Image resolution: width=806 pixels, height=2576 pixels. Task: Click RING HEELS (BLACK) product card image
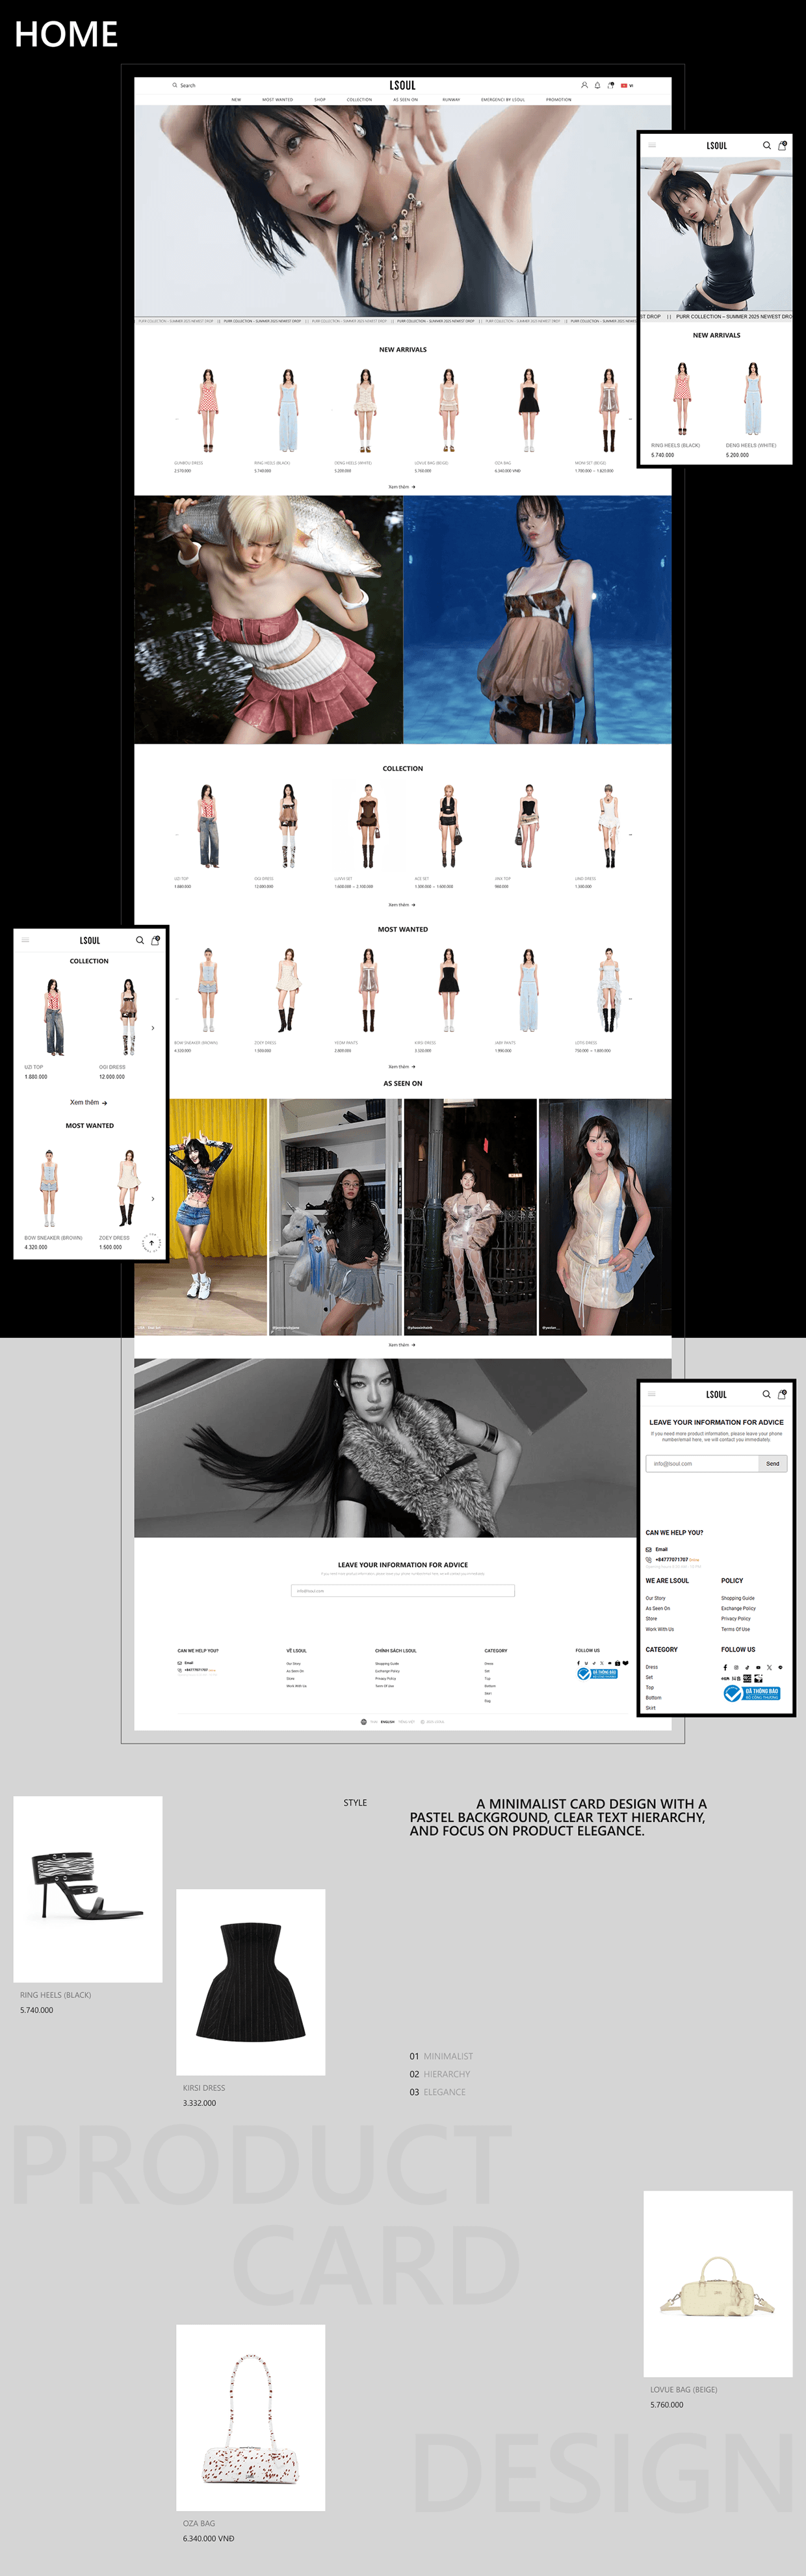88,1889
